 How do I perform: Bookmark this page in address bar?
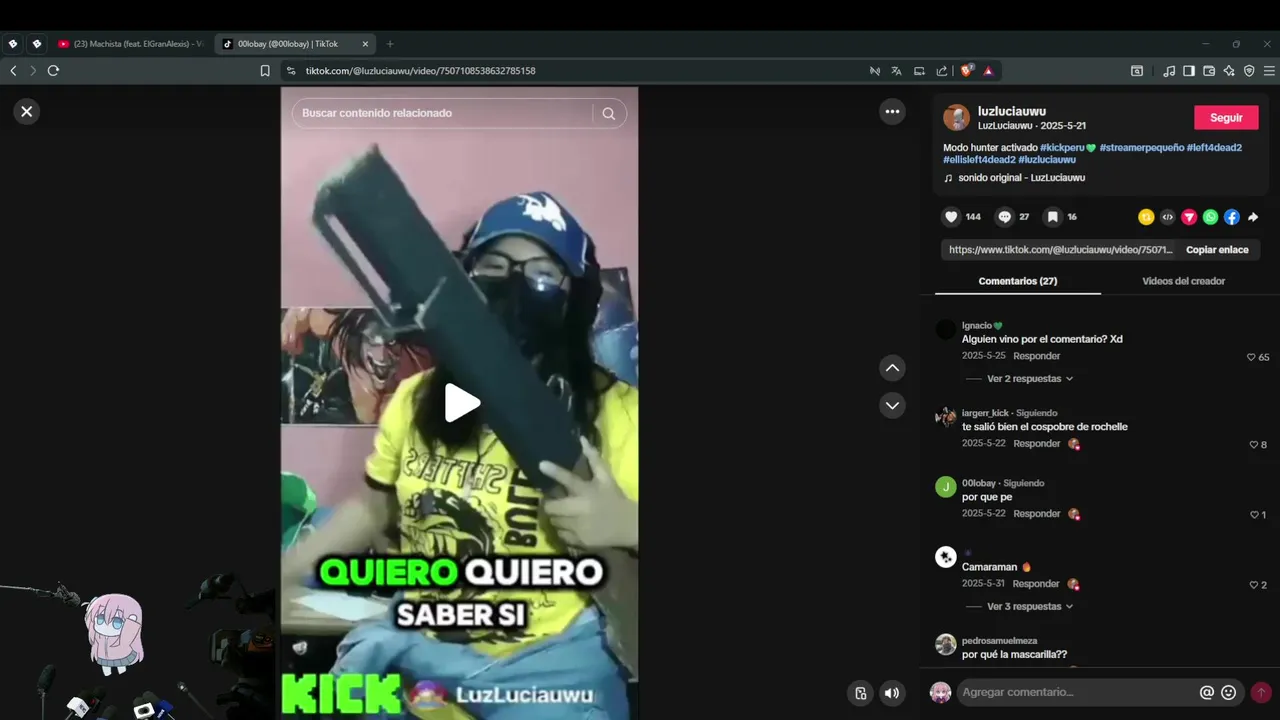265,71
